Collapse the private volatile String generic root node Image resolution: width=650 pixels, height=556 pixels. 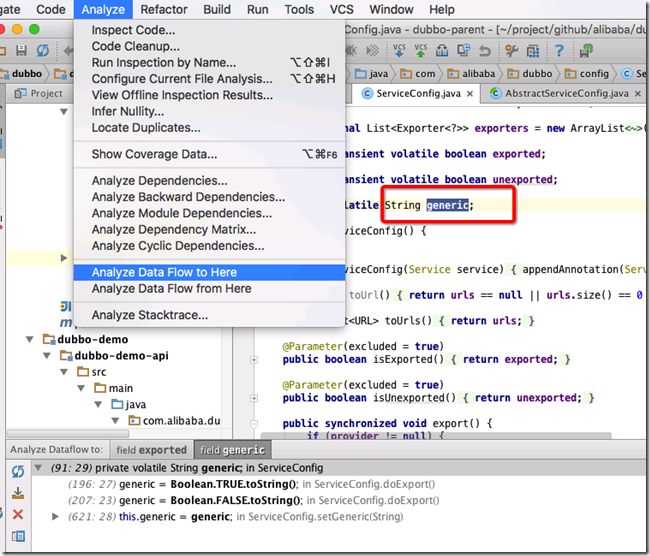(x=38, y=468)
